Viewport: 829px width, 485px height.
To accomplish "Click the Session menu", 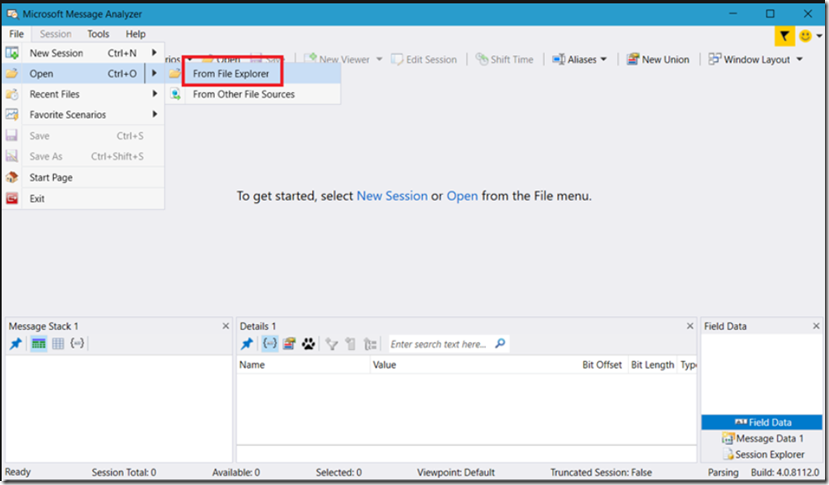I will [56, 34].
